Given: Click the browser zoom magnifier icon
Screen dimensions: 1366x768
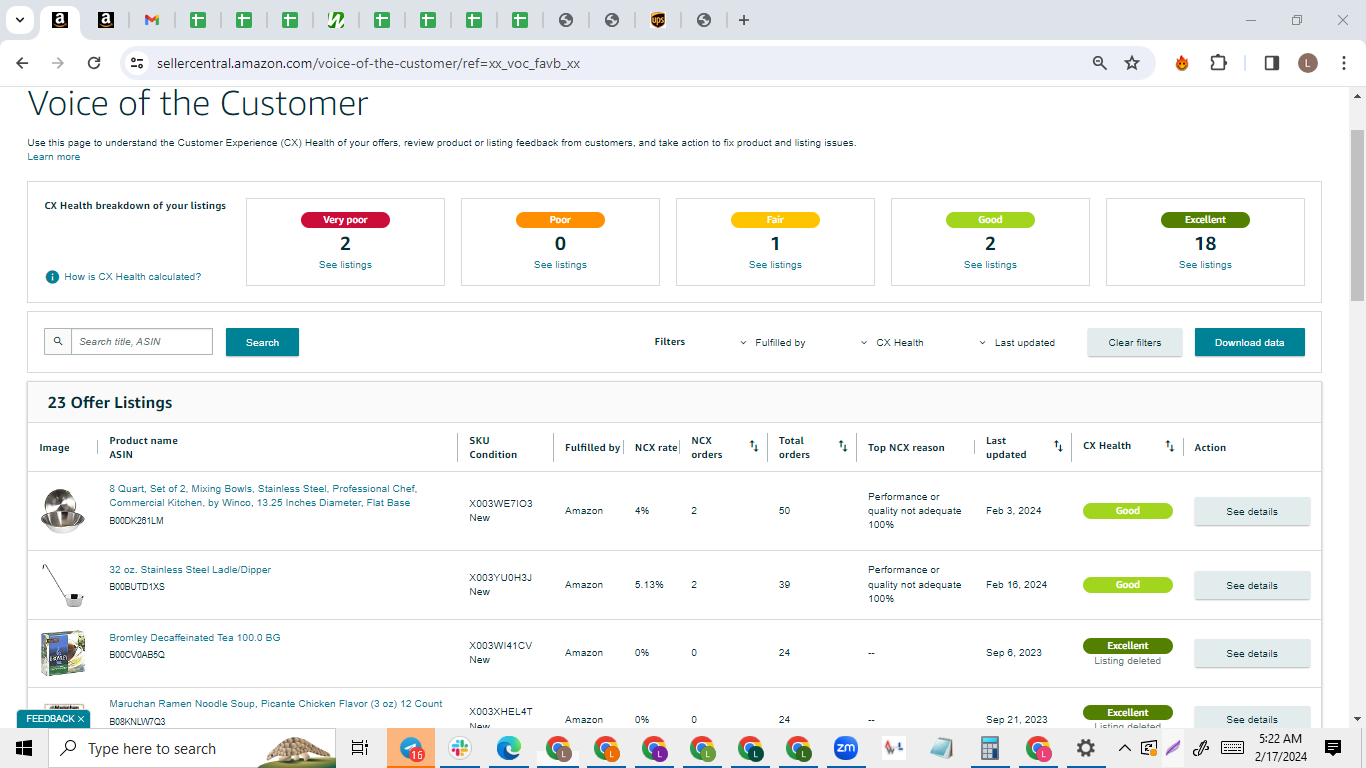Looking at the screenshot, I should pos(1100,63).
